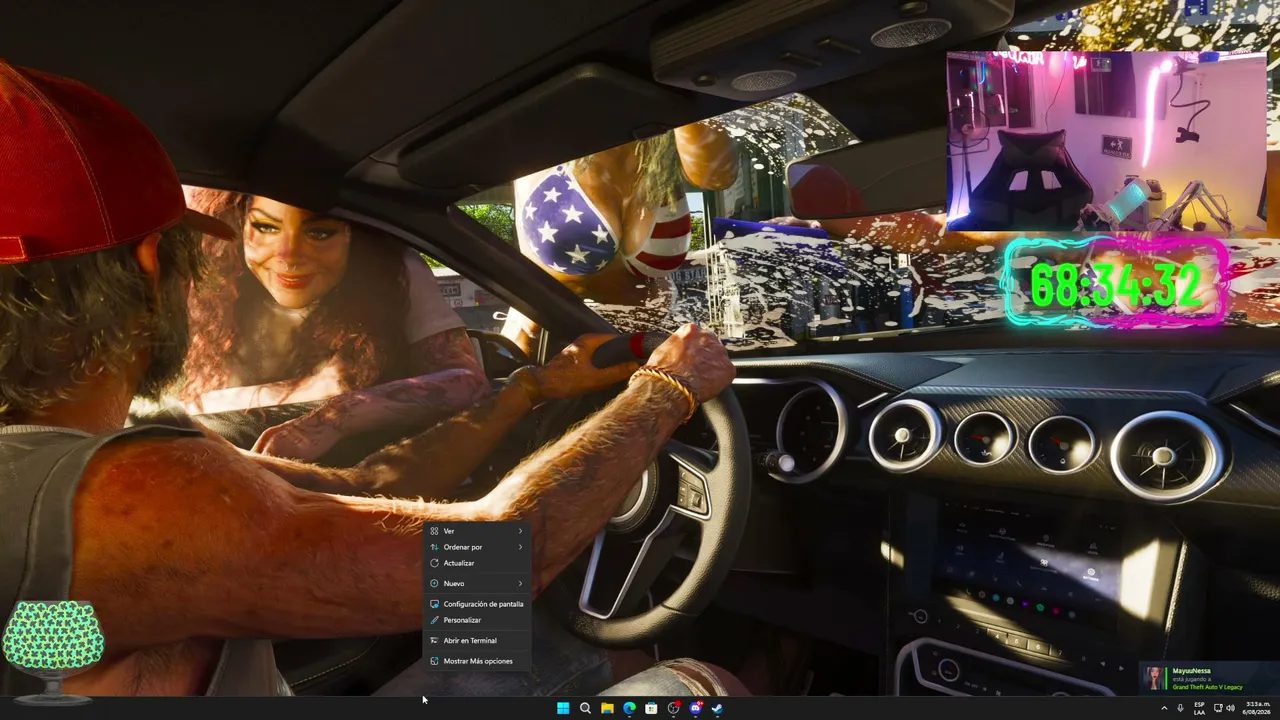The height and width of the screenshot is (720, 1280).
Task: Expand the Nuevo submenu
Action: (477, 583)
